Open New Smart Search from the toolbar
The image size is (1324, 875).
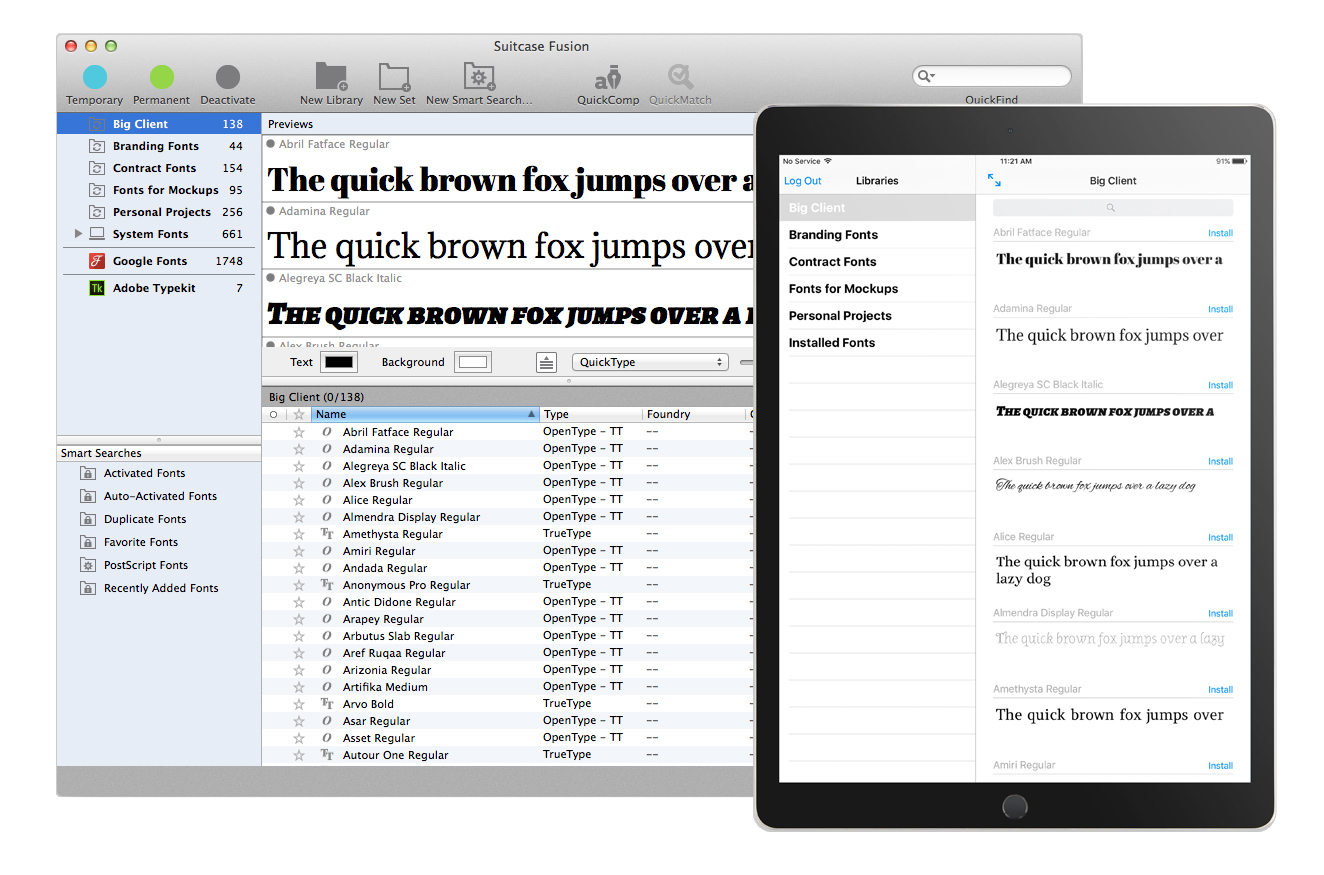click(479, 77)
